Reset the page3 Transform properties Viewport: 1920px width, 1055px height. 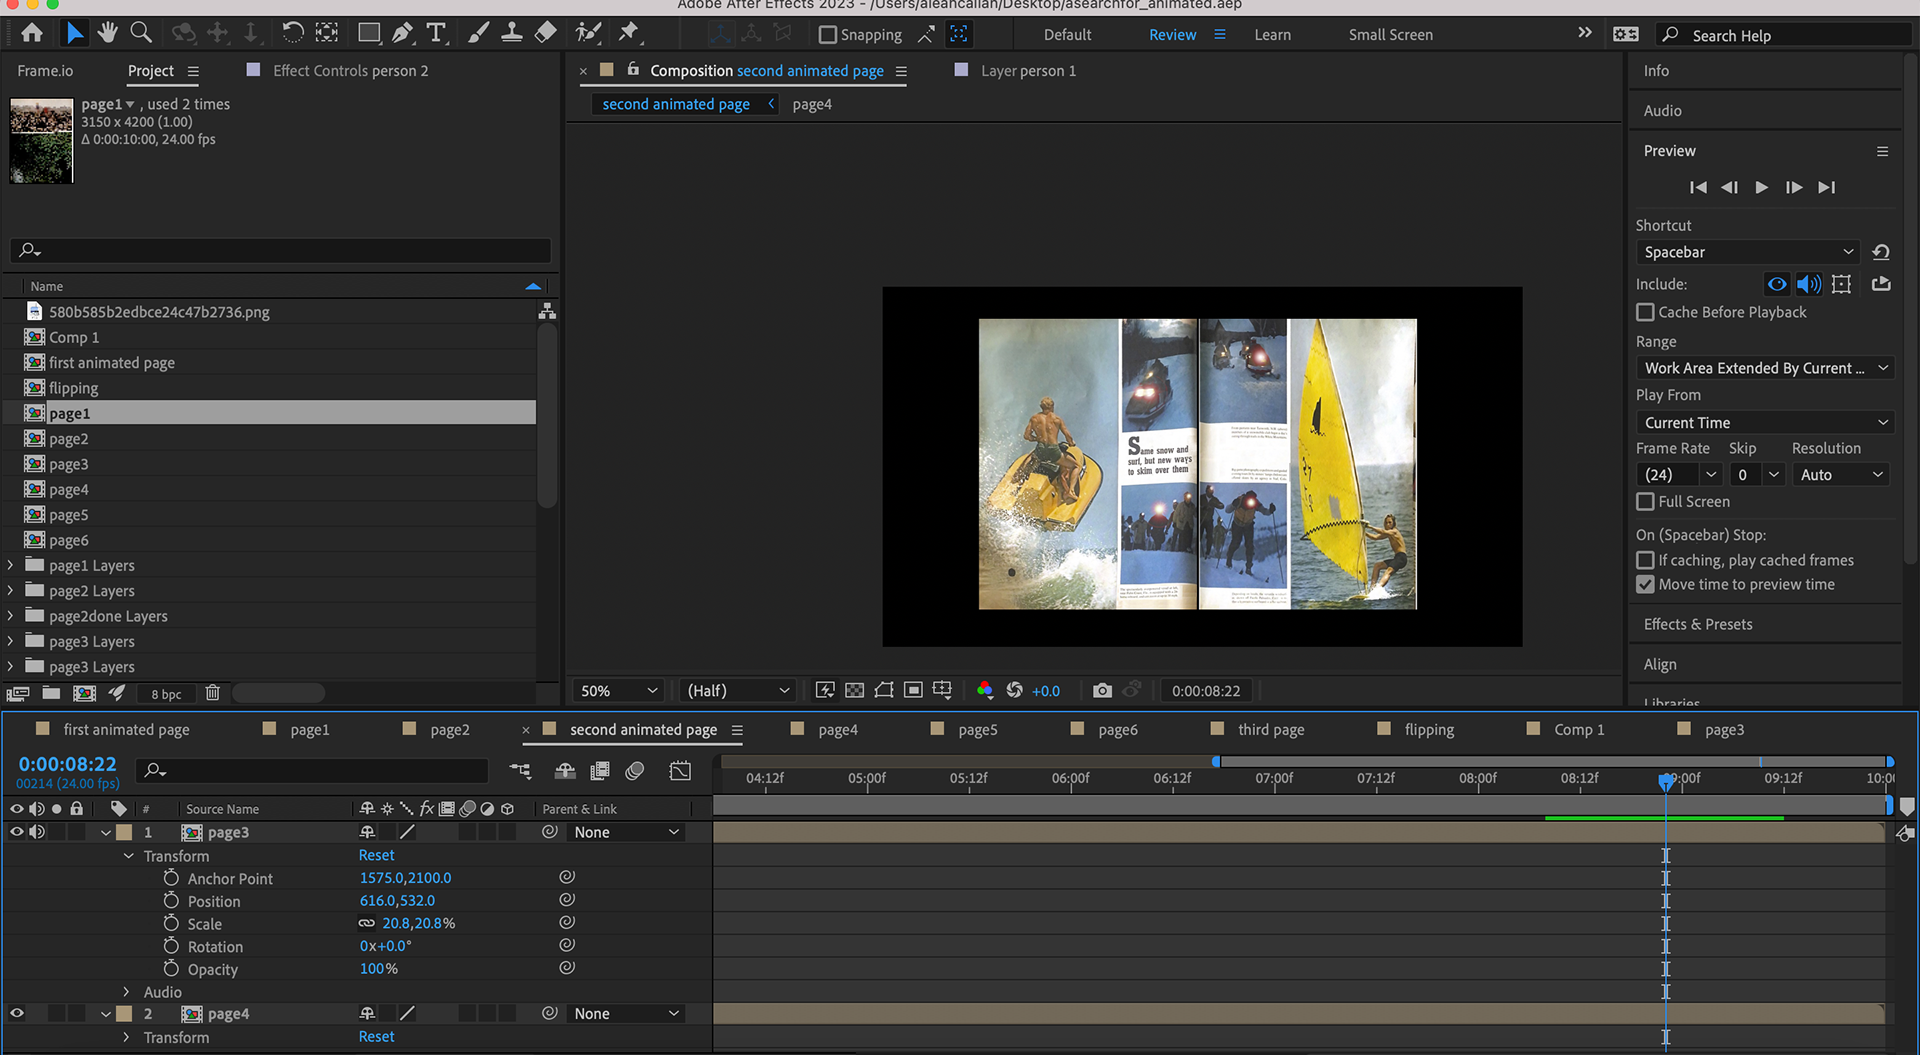click(376, 855)
